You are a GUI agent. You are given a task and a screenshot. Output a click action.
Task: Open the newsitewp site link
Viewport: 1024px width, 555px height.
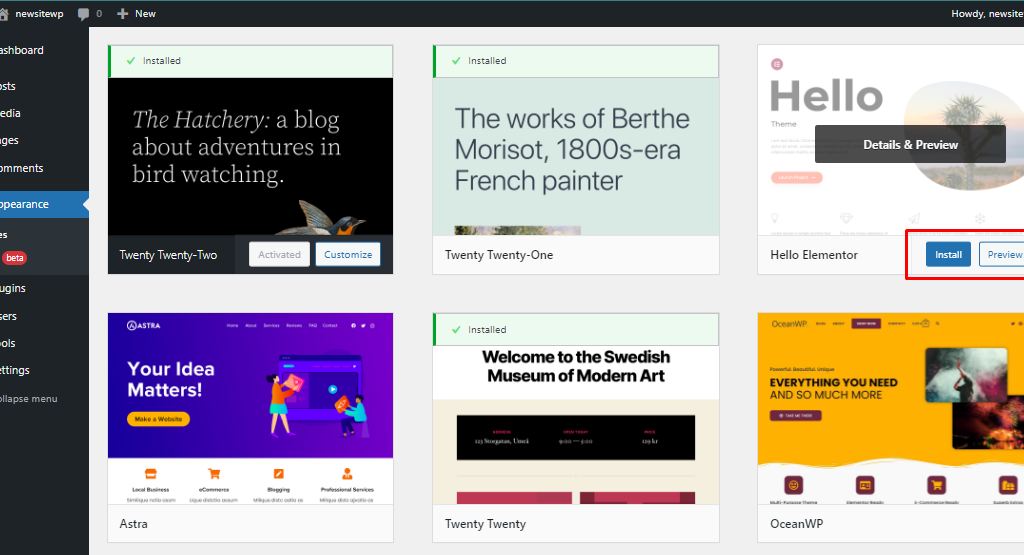39,14
